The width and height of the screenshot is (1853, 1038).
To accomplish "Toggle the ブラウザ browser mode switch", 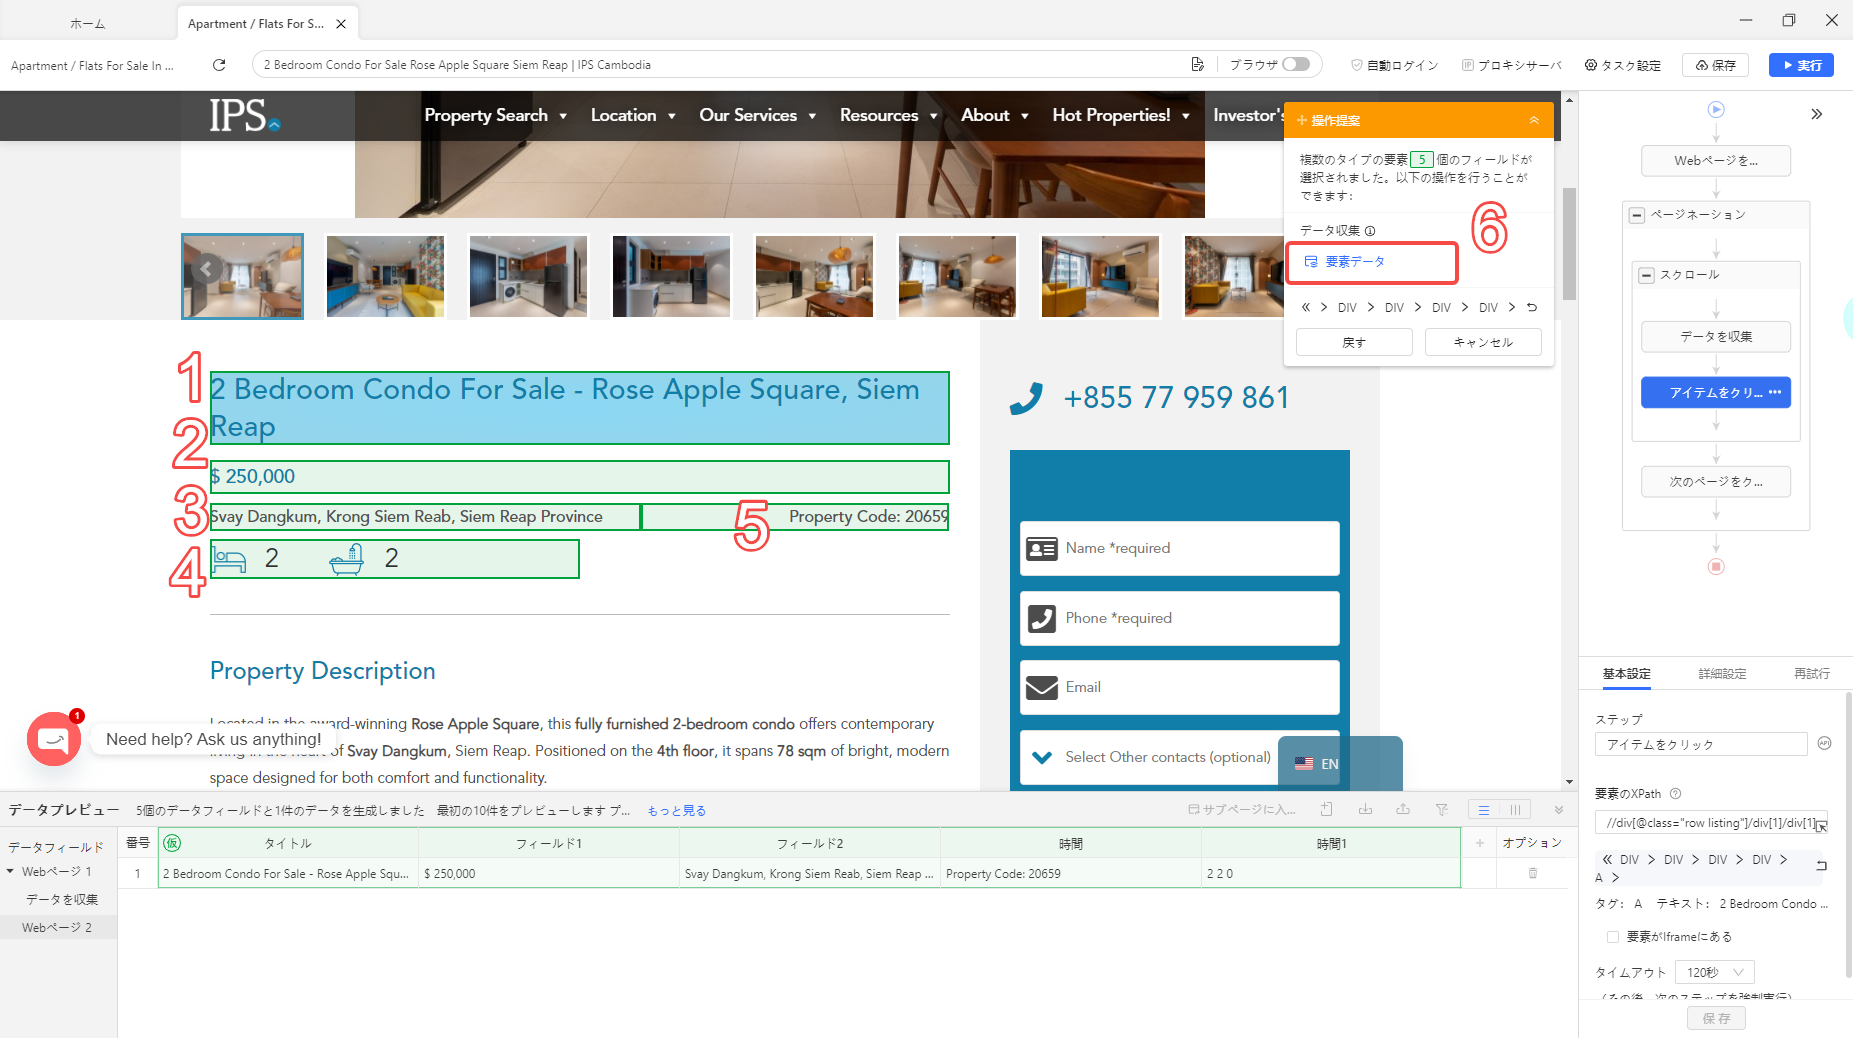I will (1296, 64).
